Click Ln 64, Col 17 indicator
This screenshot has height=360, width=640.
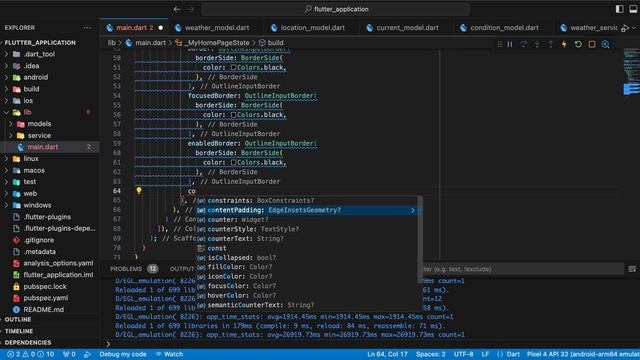(387, 354)
